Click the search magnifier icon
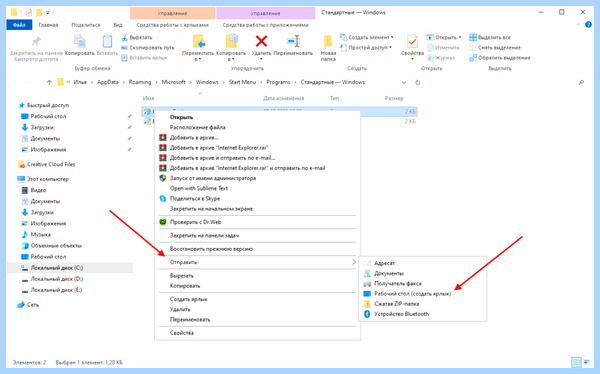This screenshot has width=600, height=374. click(581, 82)
